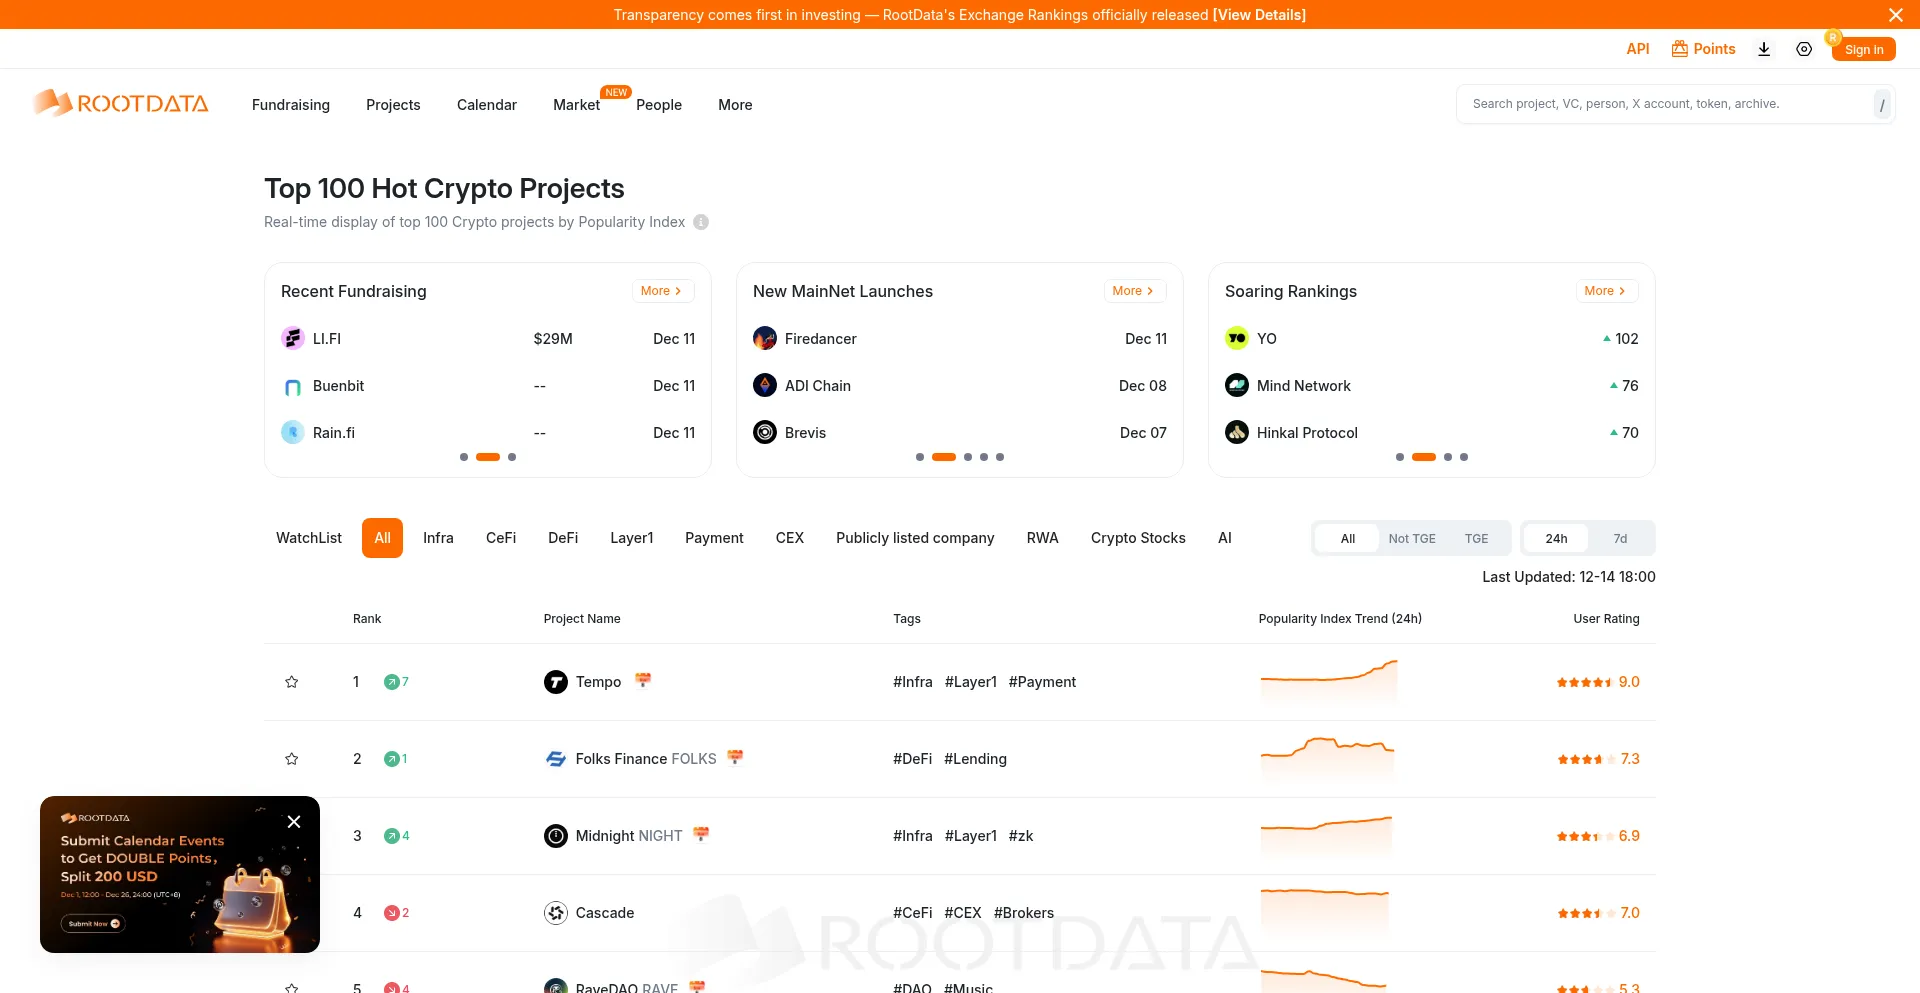Star the Folks Finance project
This screenshot has height=993, width=1920.
click(292, 758)
